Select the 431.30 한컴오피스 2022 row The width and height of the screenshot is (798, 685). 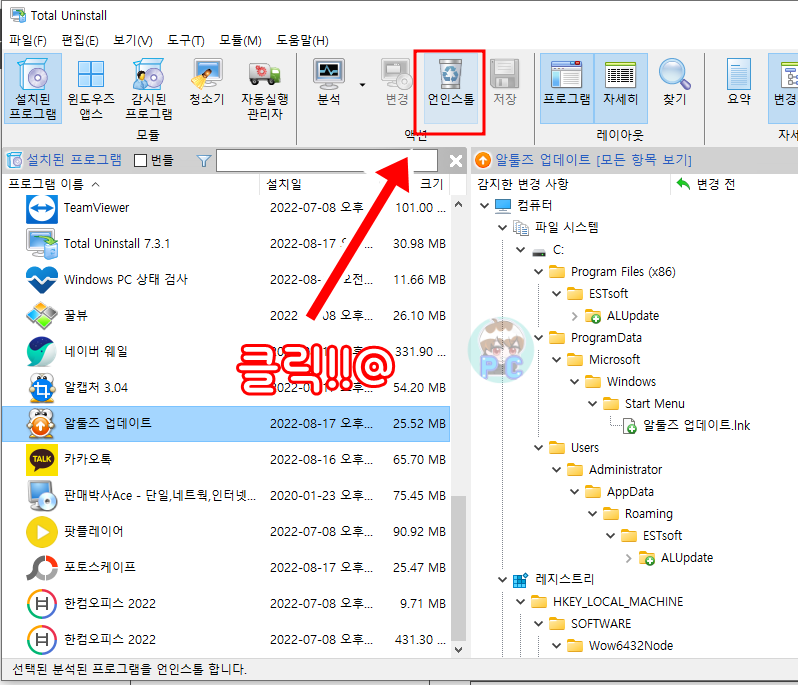click(226, 640)
